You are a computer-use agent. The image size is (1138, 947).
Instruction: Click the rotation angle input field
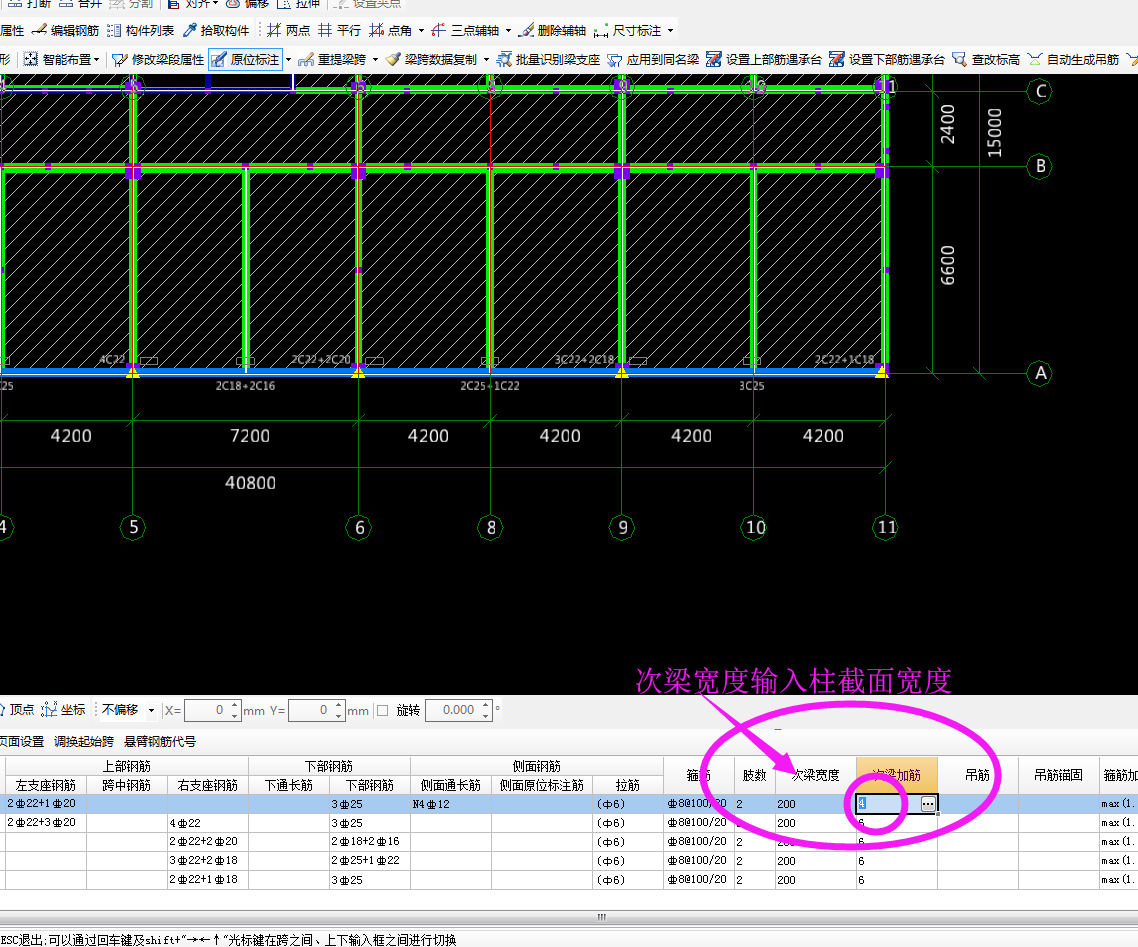coord(453,710)
